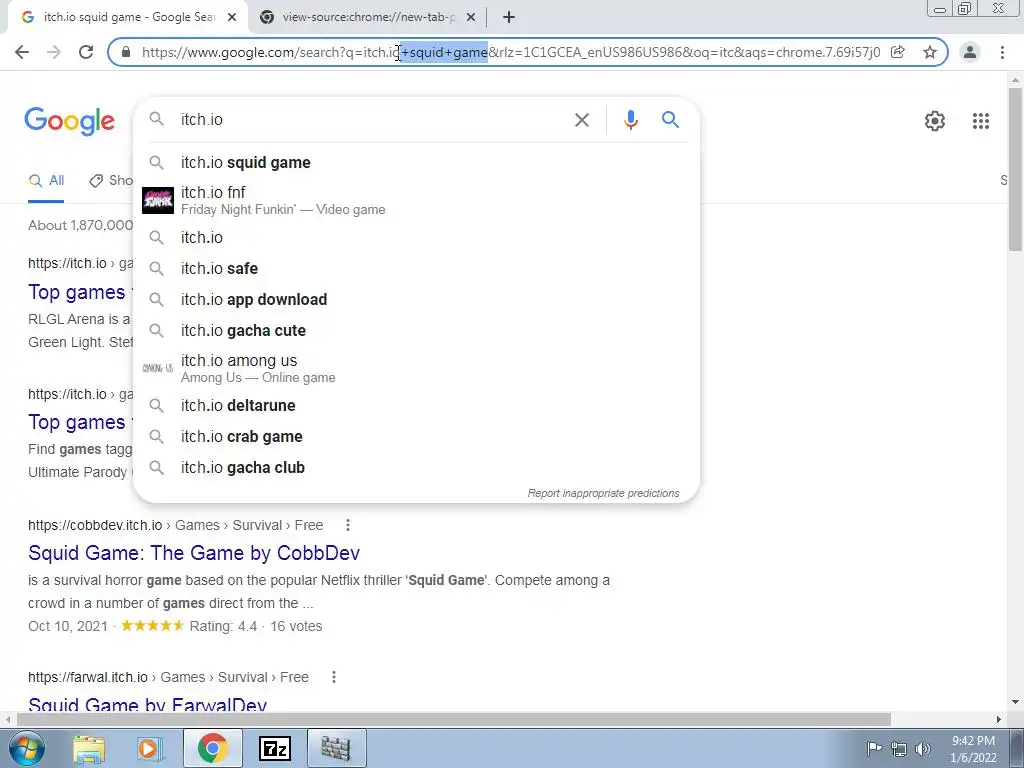Close the view-source tab
Image resolution: width=1024 pixels, height=768 pixels.
tap(471, 18)
